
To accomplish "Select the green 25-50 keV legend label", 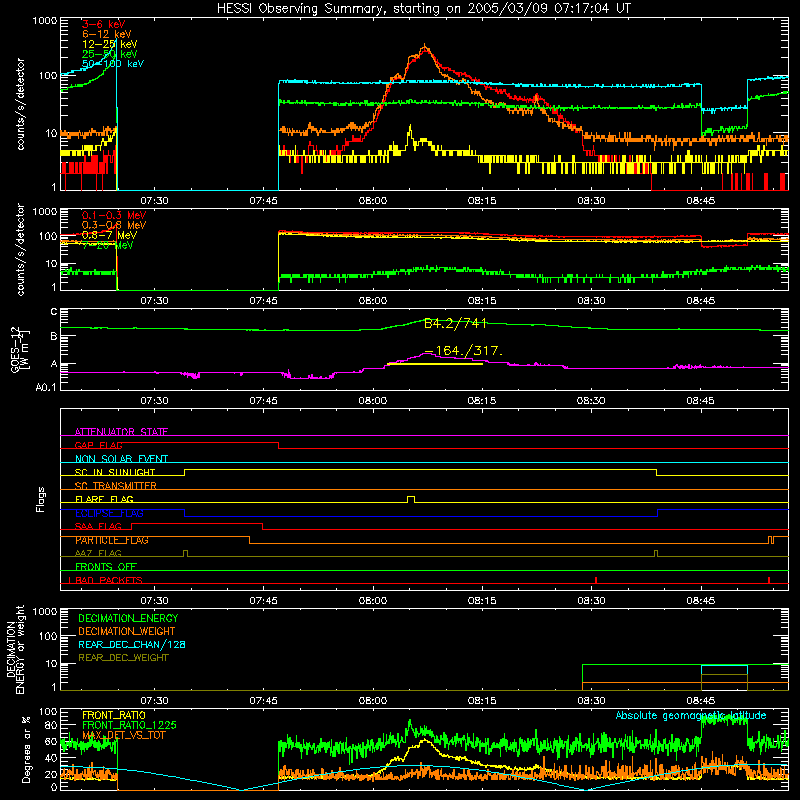I will pyautogui.click(x=110, y=54).
